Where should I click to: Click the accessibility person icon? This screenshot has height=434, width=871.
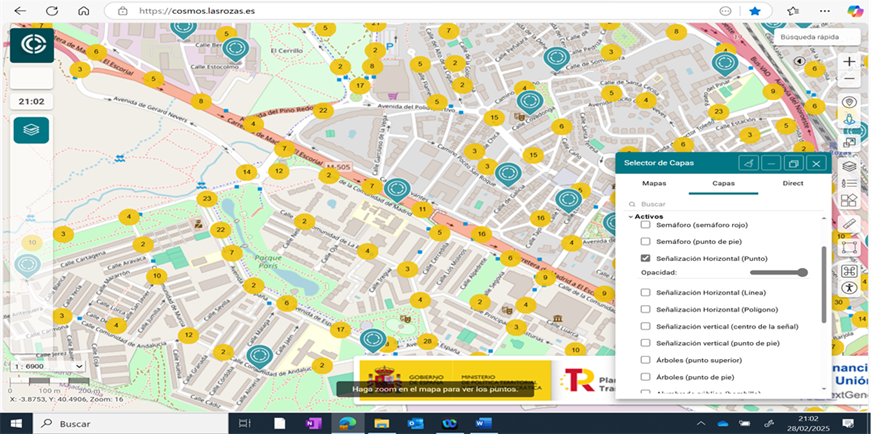849,288
